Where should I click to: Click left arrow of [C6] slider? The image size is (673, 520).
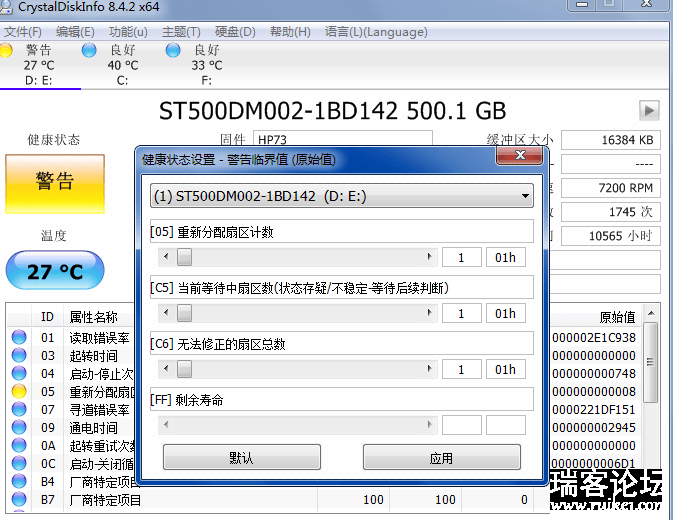166,369
